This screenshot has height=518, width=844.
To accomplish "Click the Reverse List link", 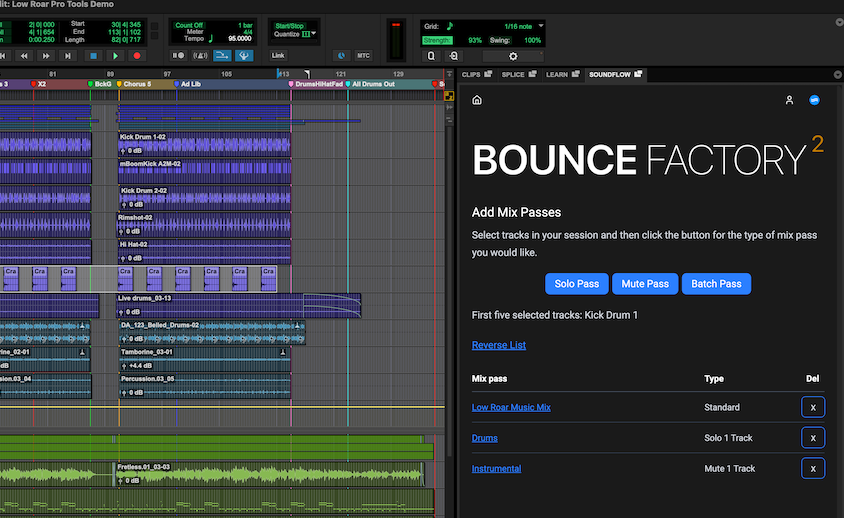I will pos(498,345).
